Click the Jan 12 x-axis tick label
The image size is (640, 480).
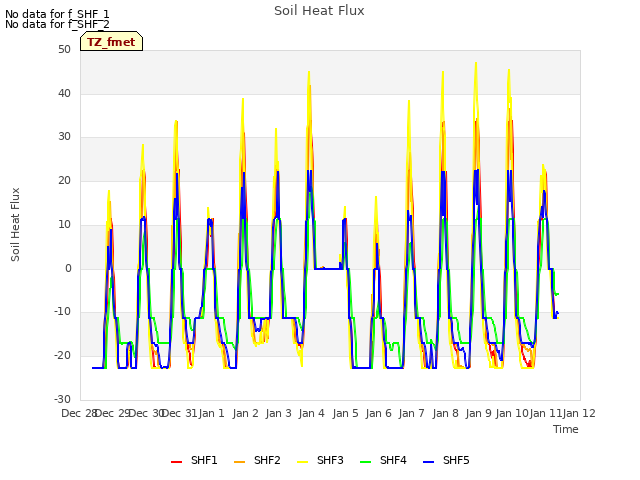click(580, 413)
